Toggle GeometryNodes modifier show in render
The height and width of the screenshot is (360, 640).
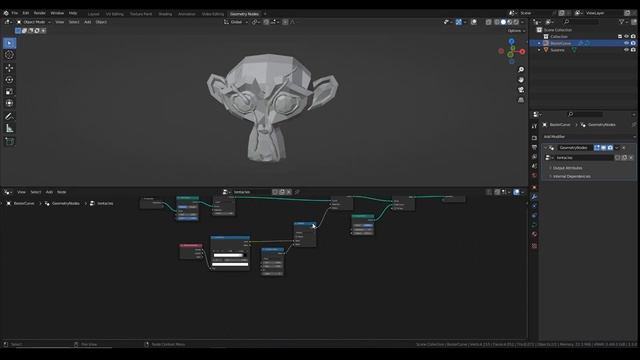click(x=610, y=148)
